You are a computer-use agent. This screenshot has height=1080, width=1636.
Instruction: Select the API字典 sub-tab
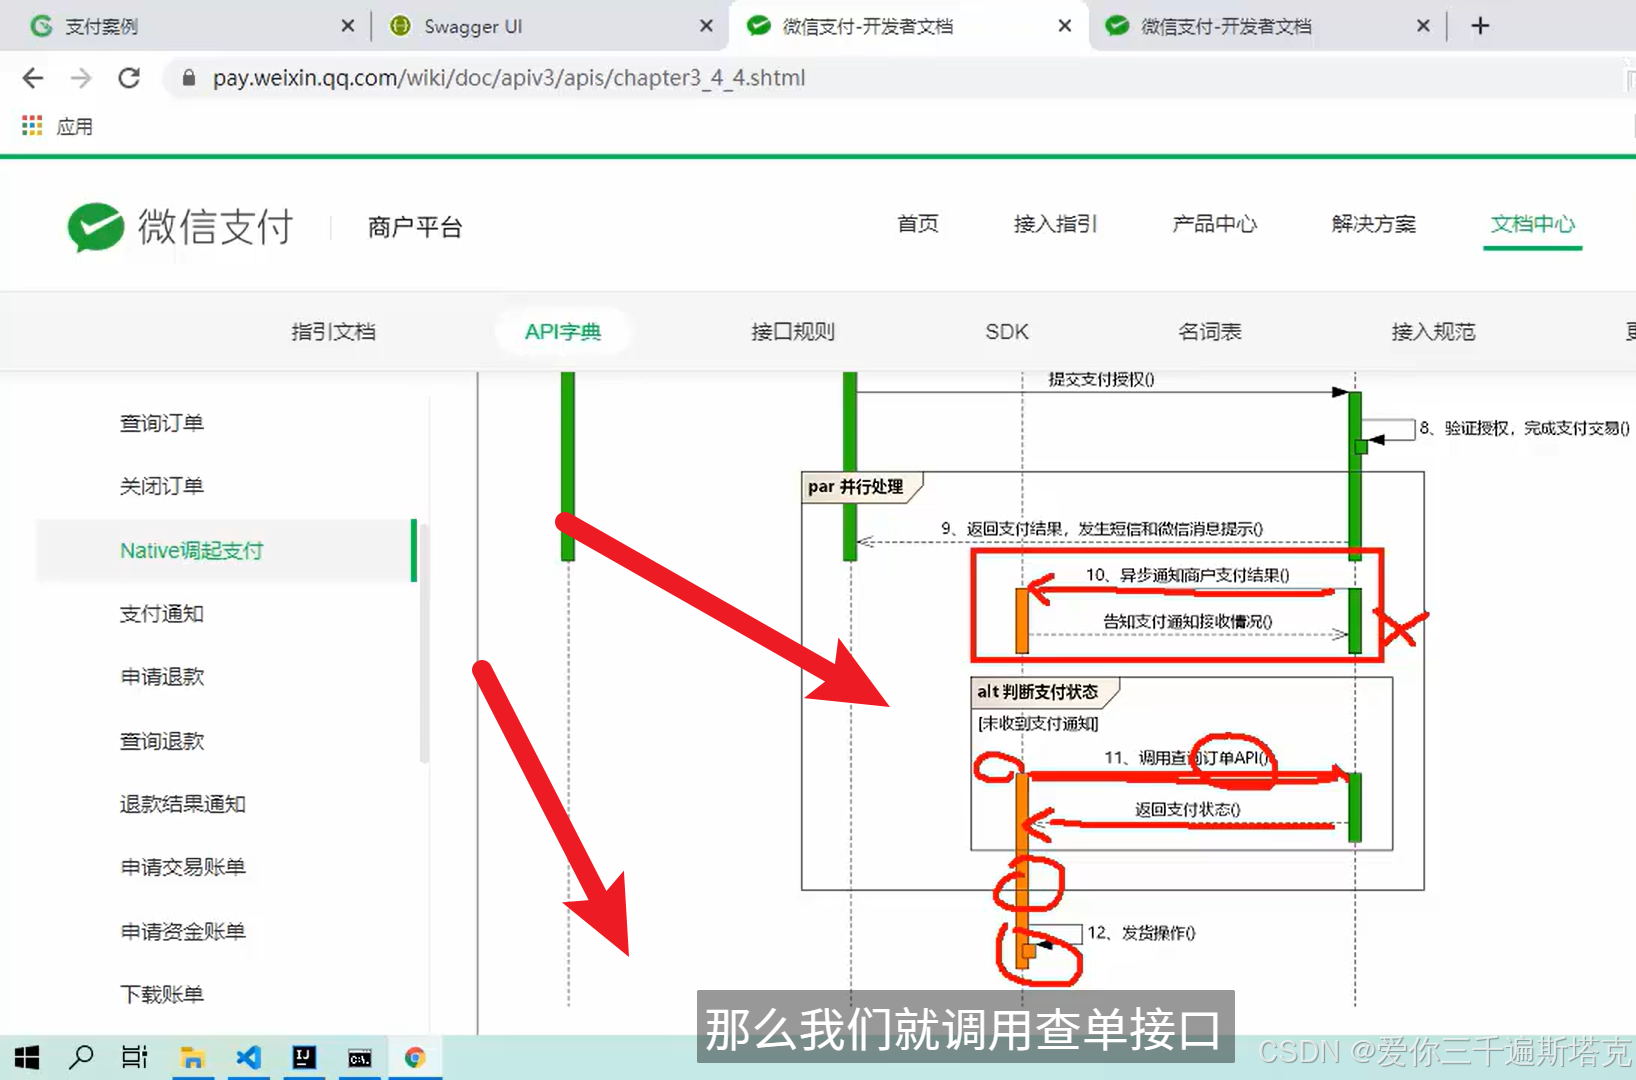click(563, 332)
